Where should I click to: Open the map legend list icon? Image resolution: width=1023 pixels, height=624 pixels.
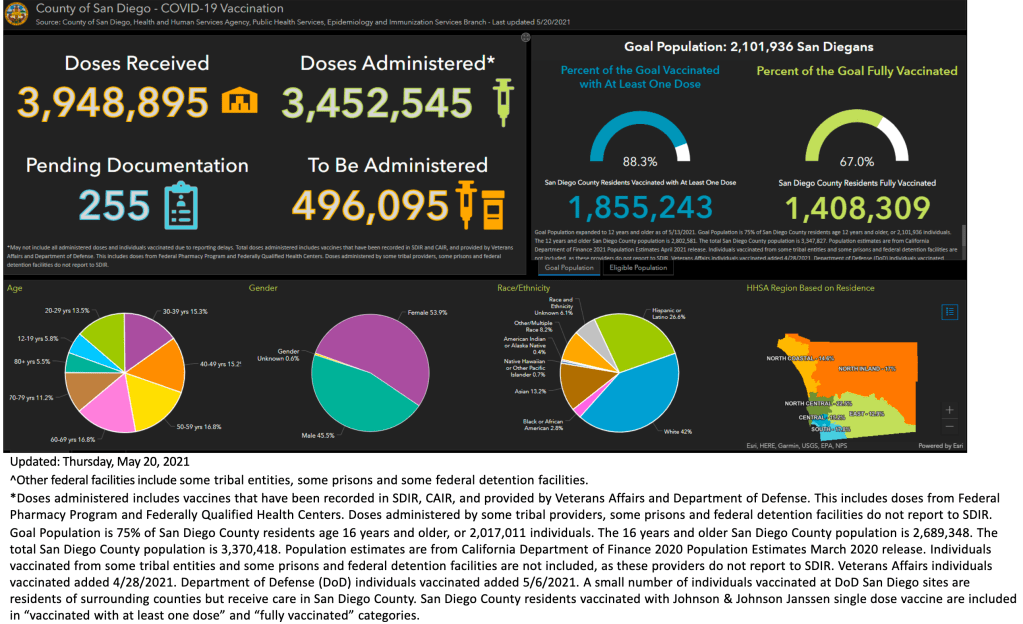coord(950,311)
